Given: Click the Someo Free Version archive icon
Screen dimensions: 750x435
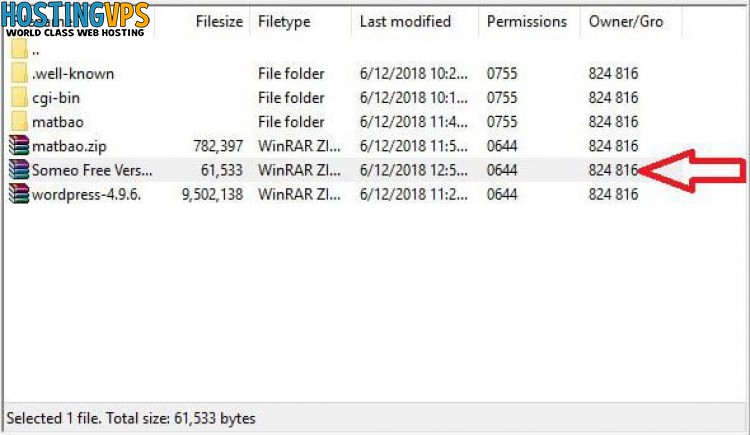Looking at the screenshot, I should pyautogui.click(x=19, y=170).
